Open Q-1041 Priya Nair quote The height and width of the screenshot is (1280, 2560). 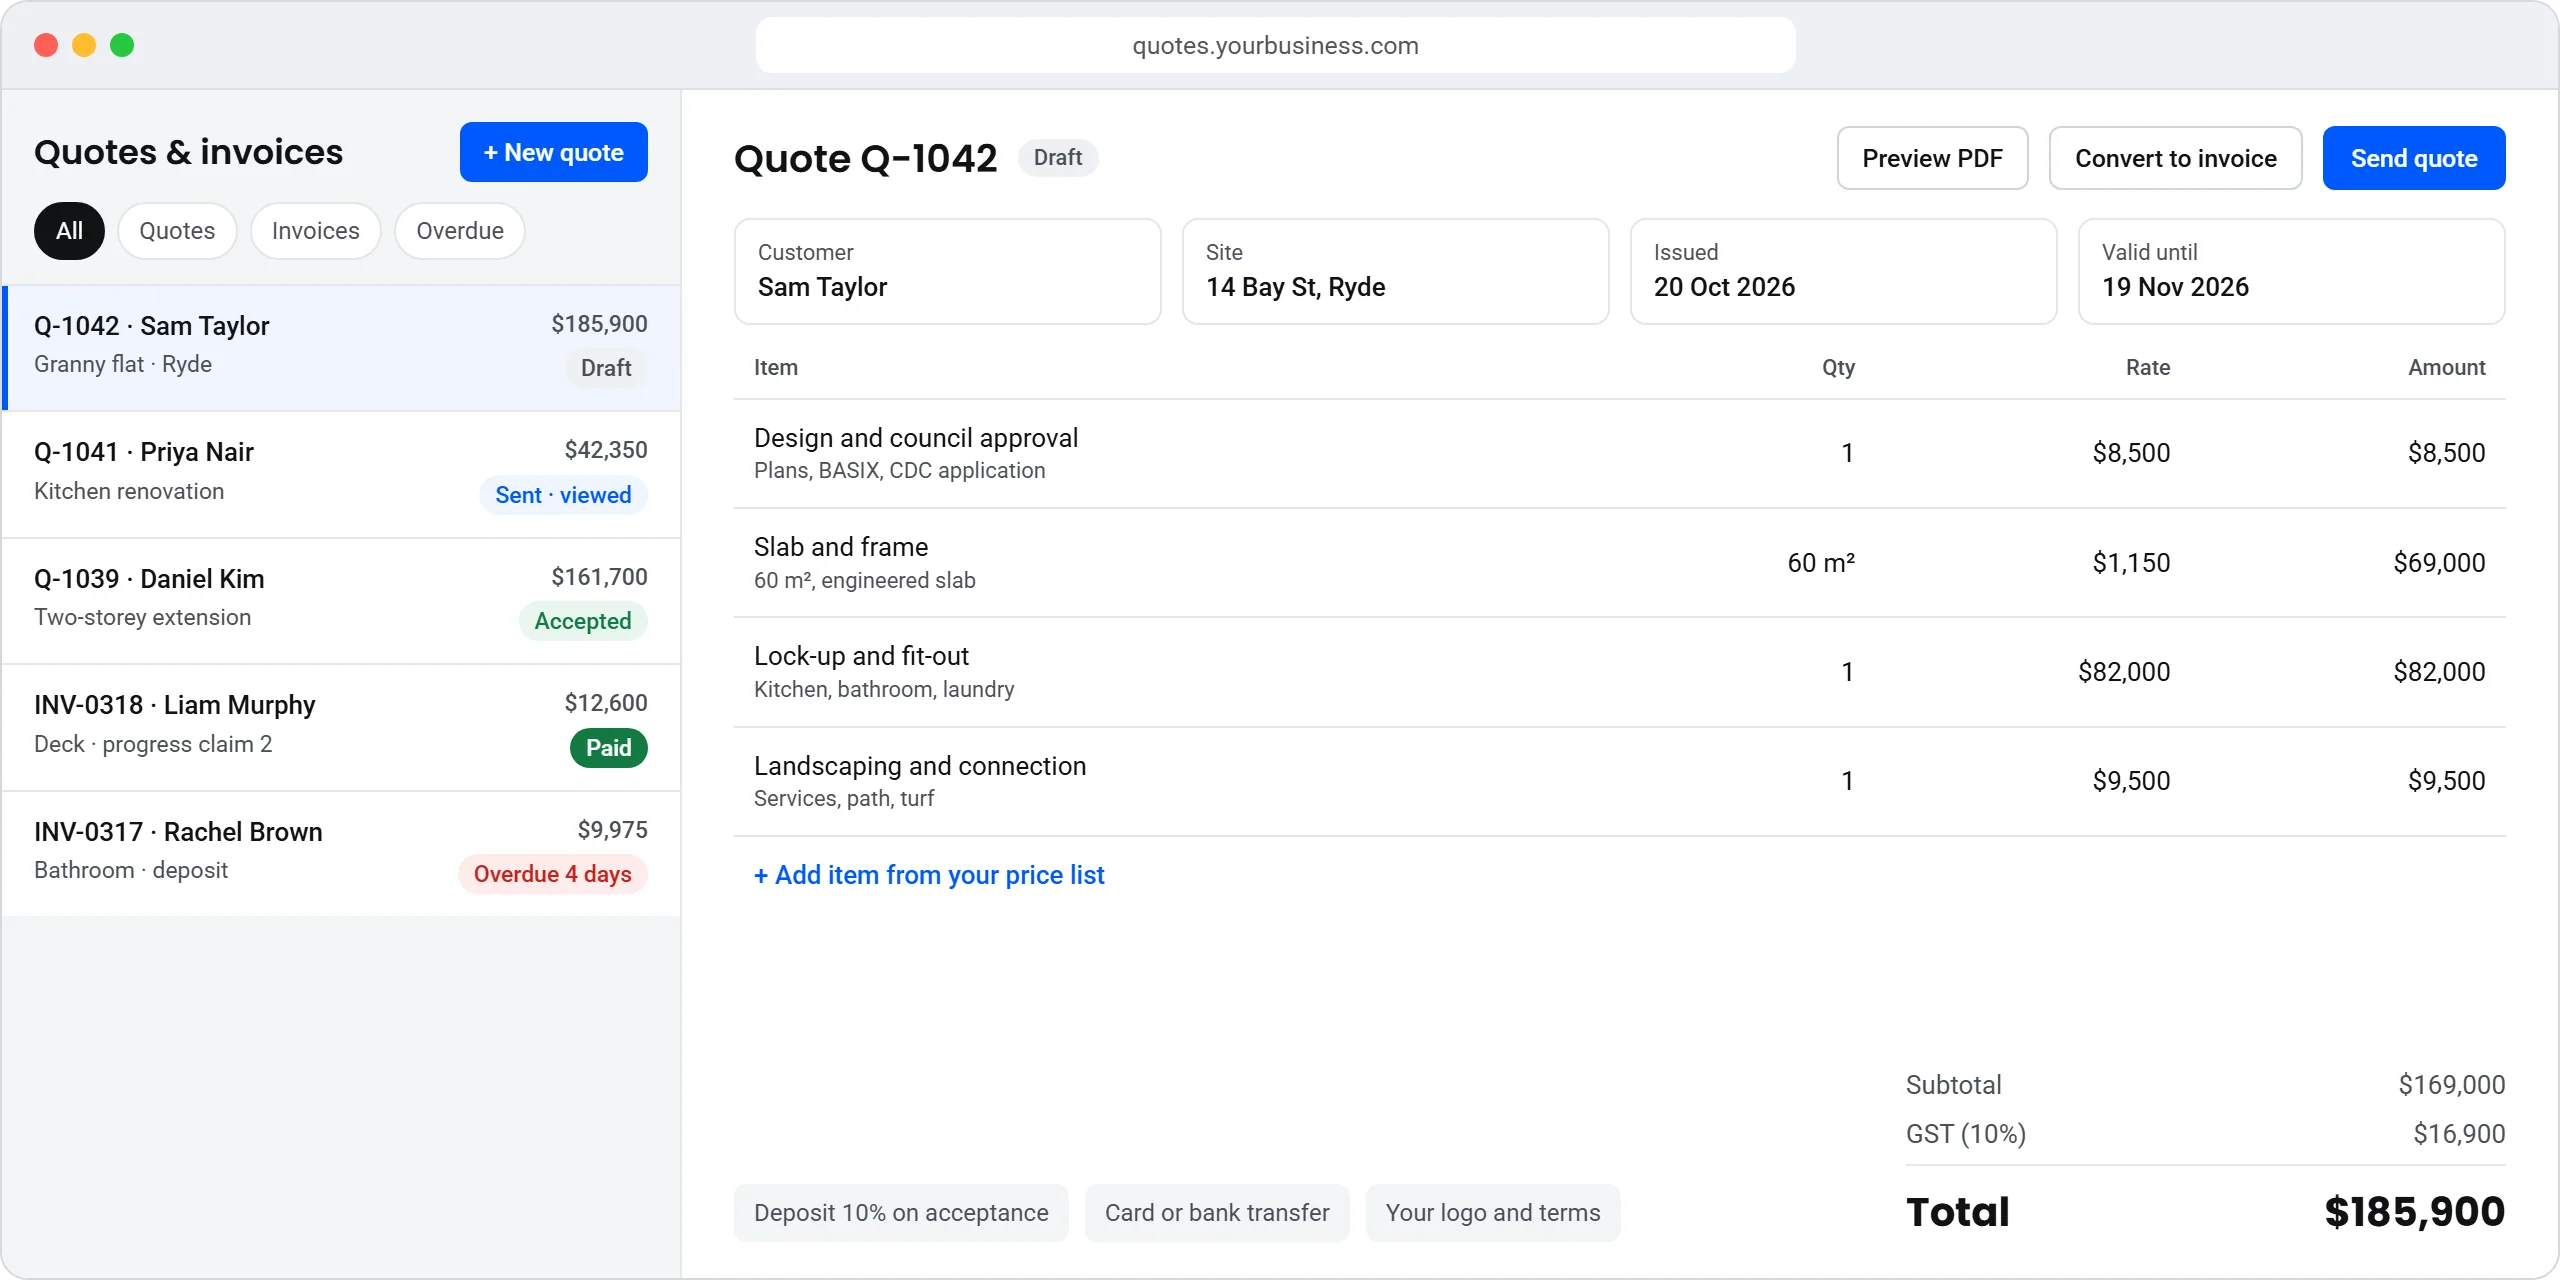click(341, 474)
